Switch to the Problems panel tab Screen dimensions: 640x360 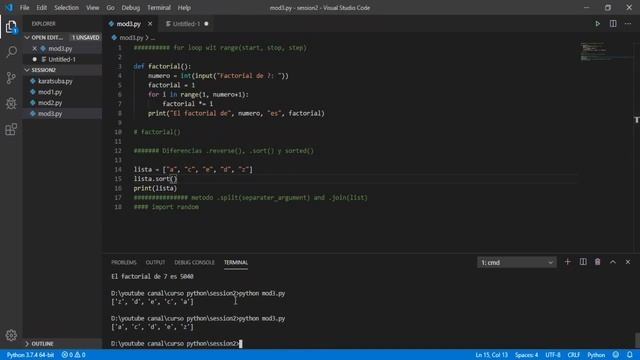coord(124,262)
